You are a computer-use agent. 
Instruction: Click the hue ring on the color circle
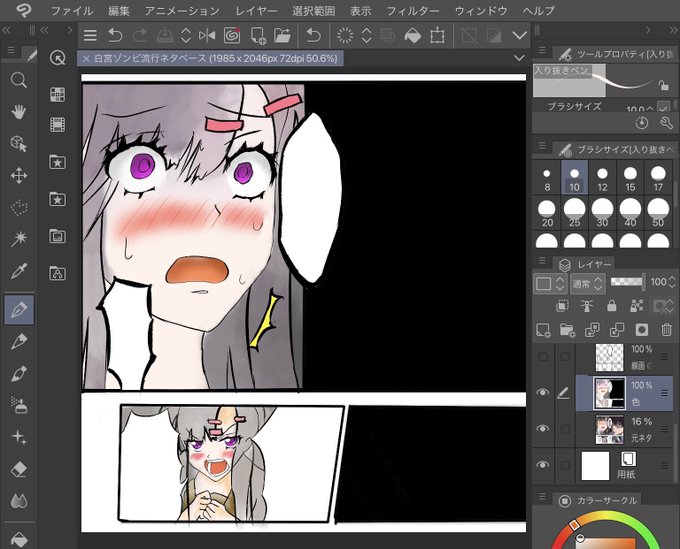[607, 516]
